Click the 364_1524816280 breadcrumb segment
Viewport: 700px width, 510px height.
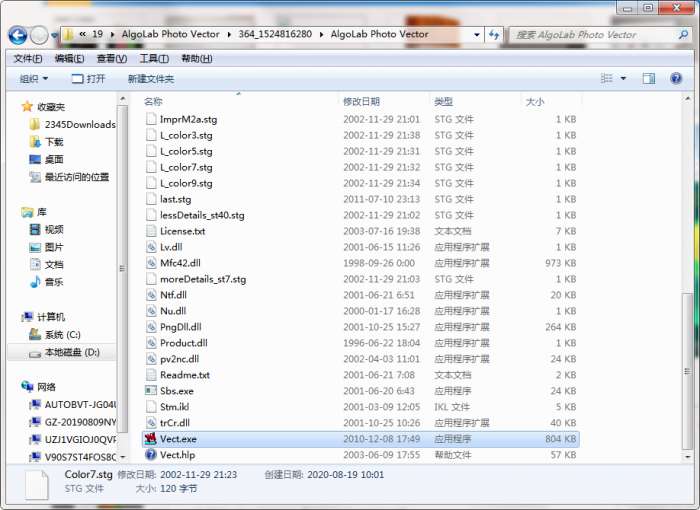[275, 34]
